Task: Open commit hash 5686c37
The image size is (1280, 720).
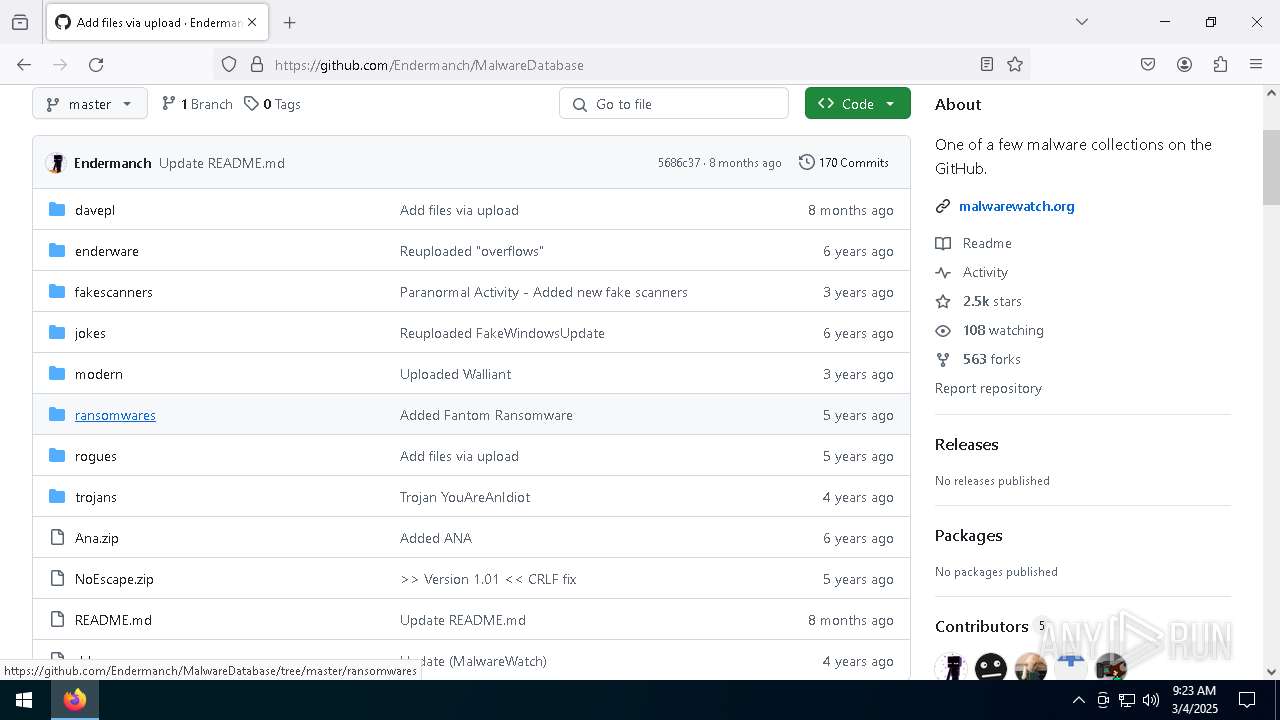Action: tap(679, 163)
